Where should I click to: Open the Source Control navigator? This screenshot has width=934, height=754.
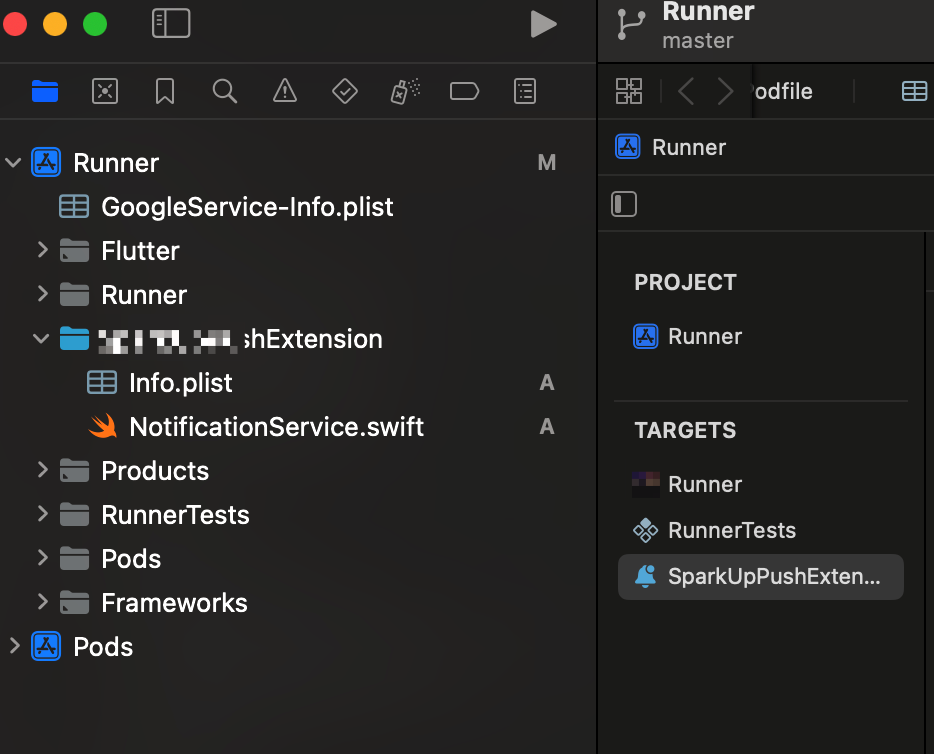[105, 92]
